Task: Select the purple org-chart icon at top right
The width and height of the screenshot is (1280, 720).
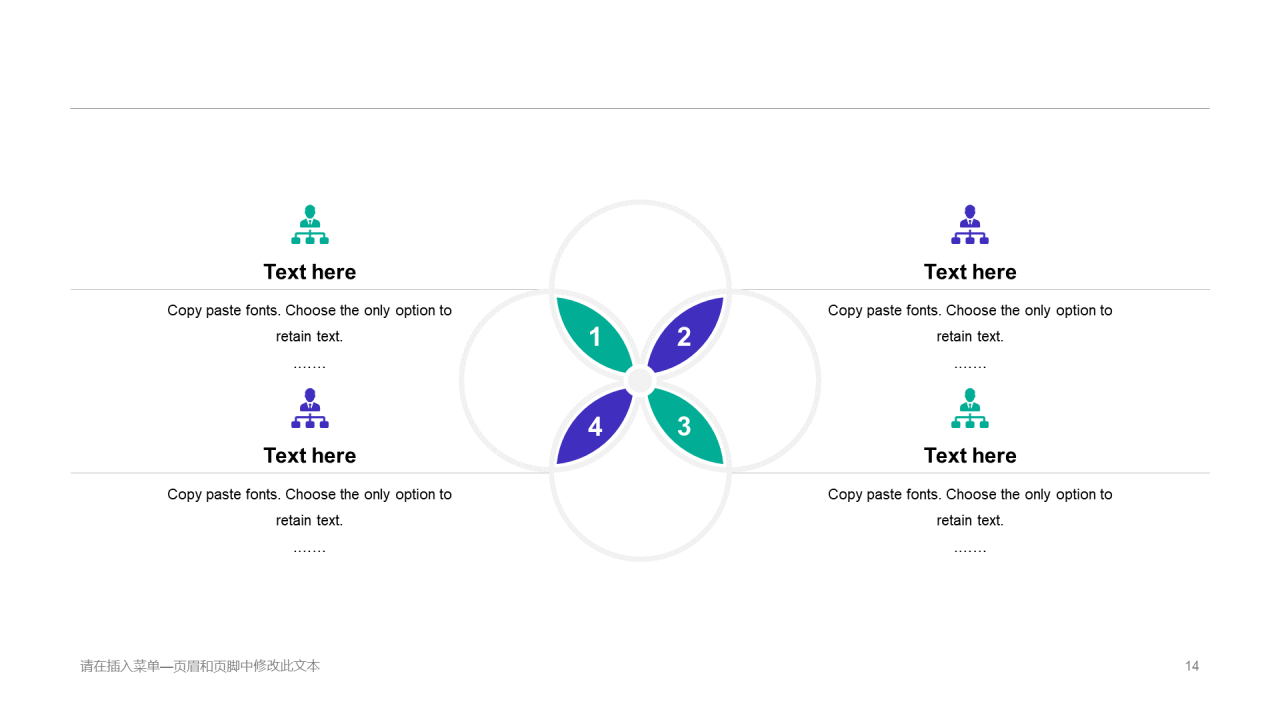Action: point(970,225)
